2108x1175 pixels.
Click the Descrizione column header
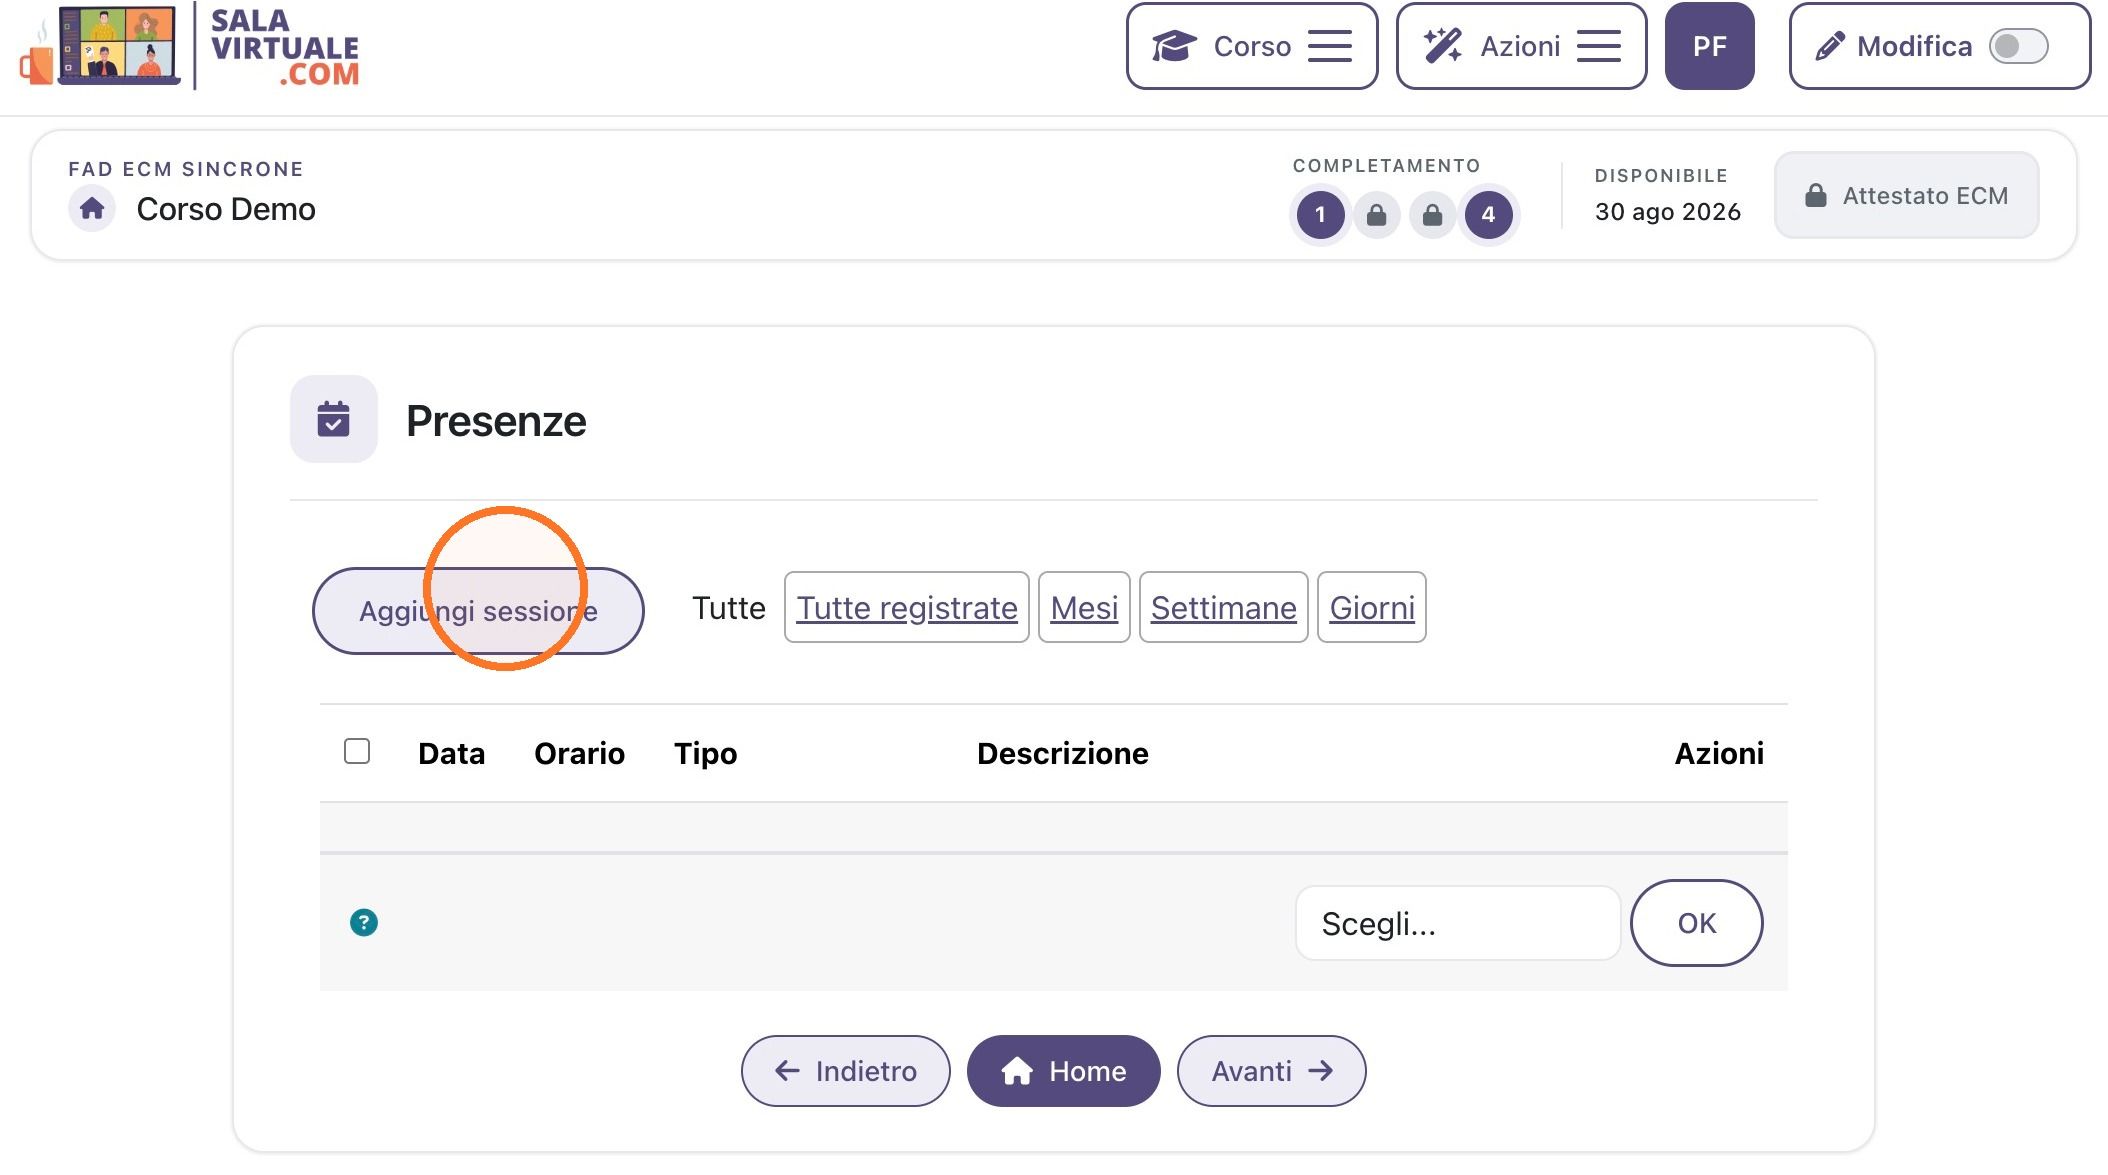coord(1062,753)
